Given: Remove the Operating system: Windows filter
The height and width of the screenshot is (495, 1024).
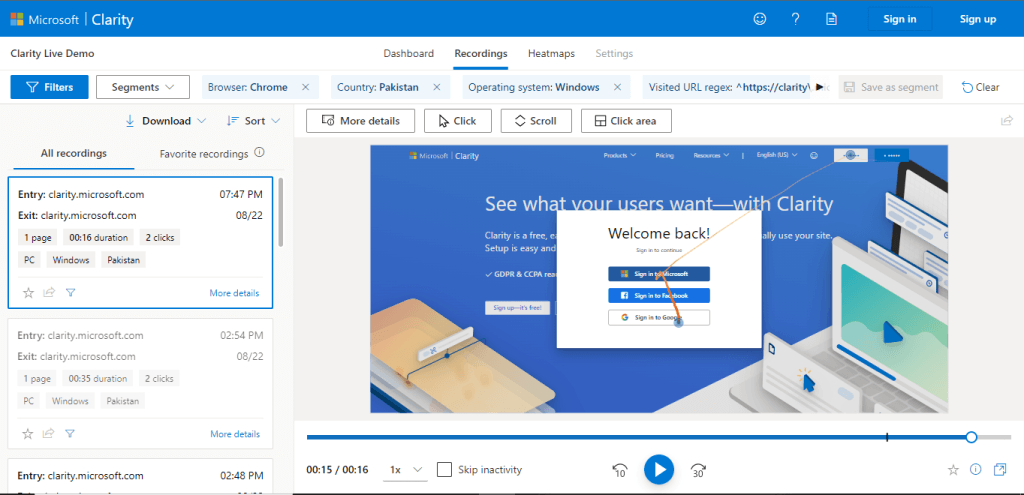Looking at the screenshot, I should 617,87.
